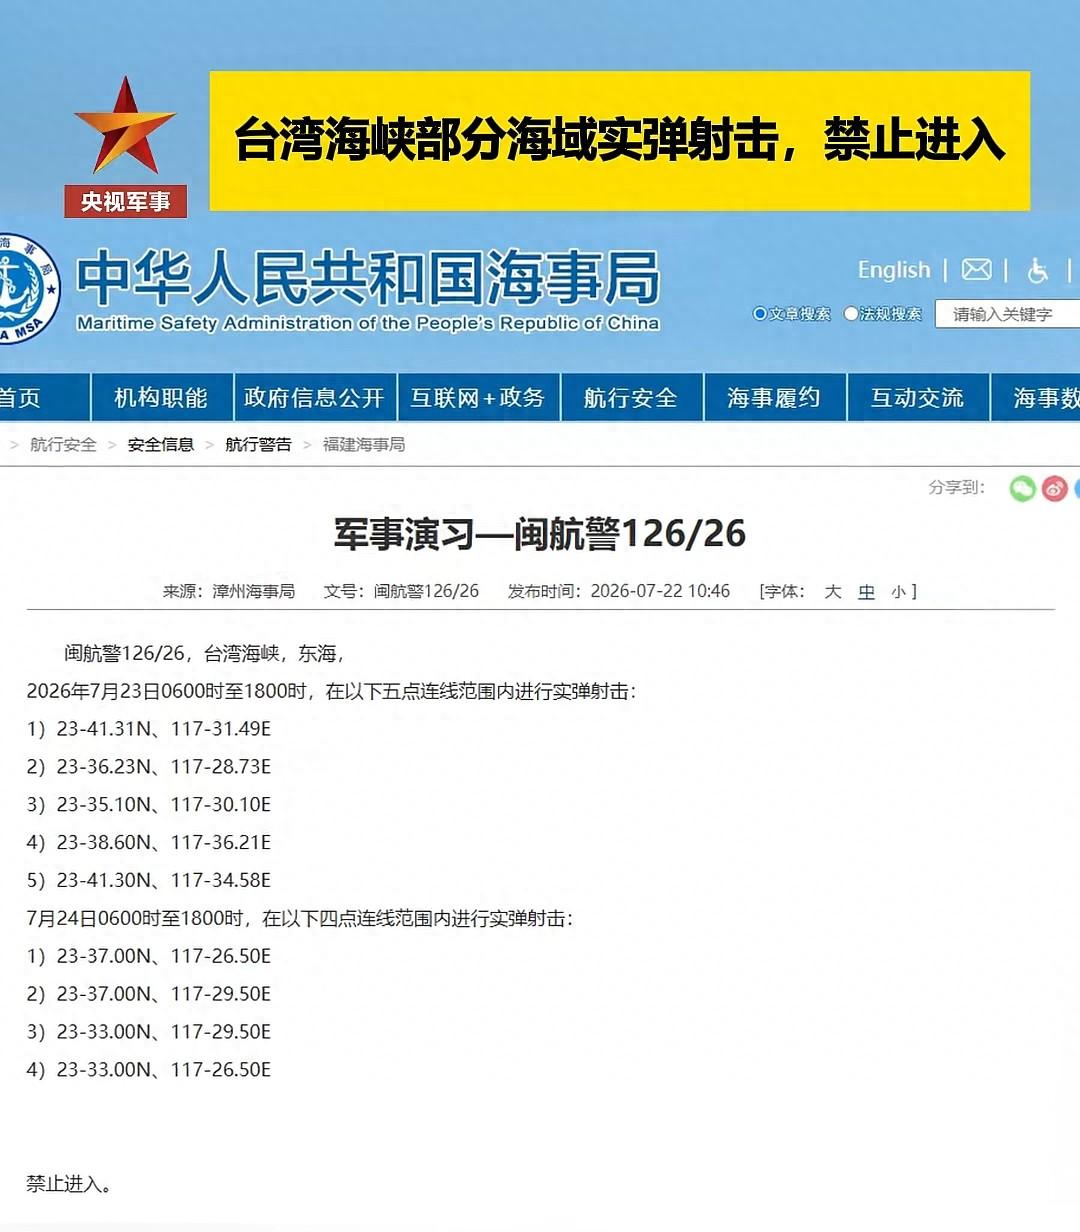Set font size to medium 中

(867, 592)
